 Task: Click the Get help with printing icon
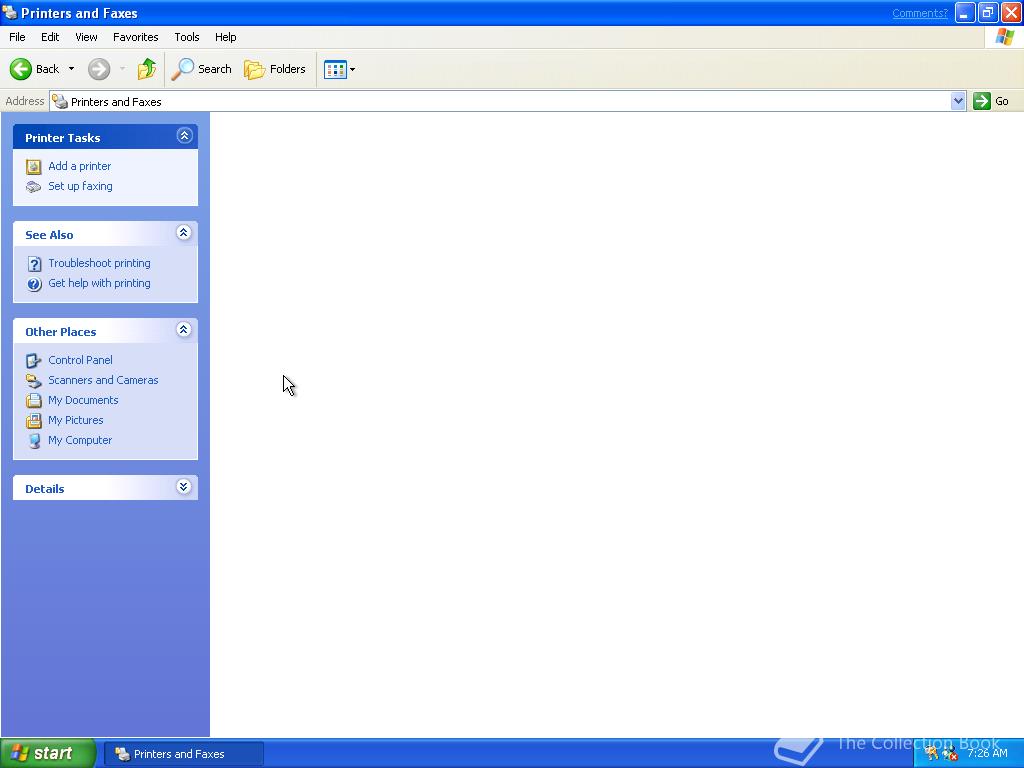coord(34,284)
